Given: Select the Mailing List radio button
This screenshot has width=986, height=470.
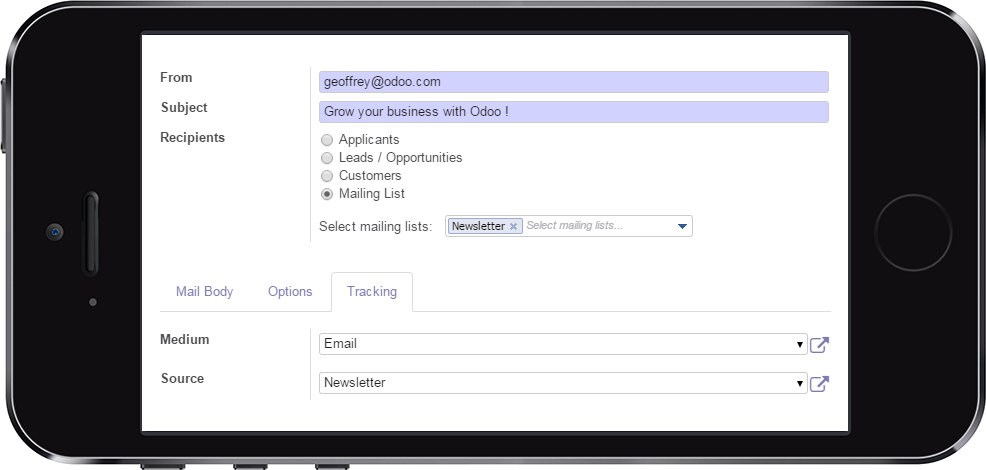Looking at the screenshot, I should coord(327,194).
